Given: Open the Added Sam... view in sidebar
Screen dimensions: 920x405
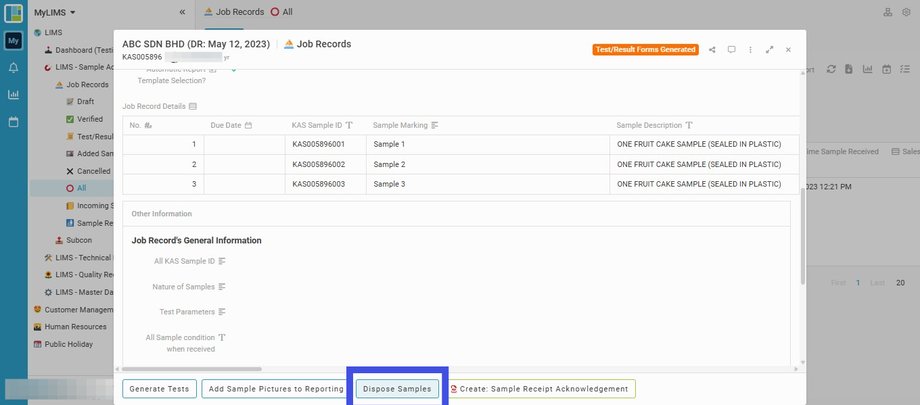Looking at the screenshot, I should click(x=89, y=154).
